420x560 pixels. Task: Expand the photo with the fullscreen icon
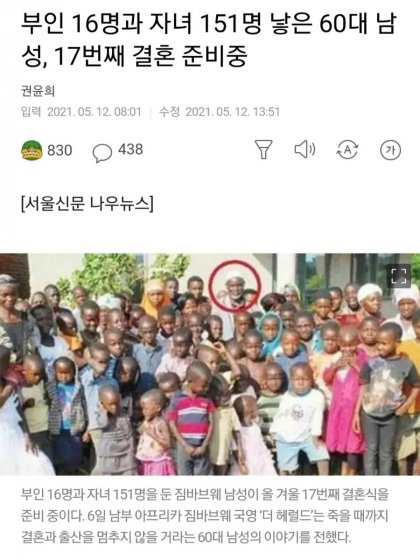[x=399, y=275]
